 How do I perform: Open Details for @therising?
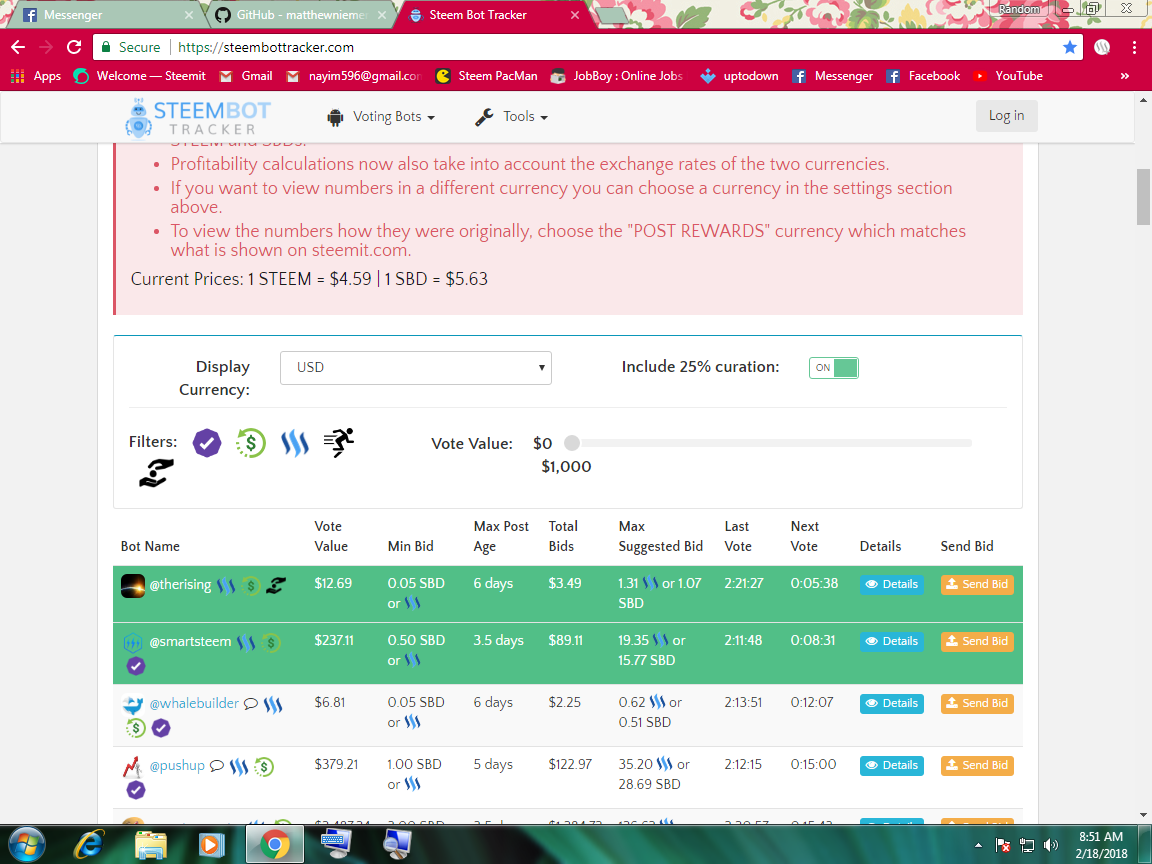pos(892,584)
